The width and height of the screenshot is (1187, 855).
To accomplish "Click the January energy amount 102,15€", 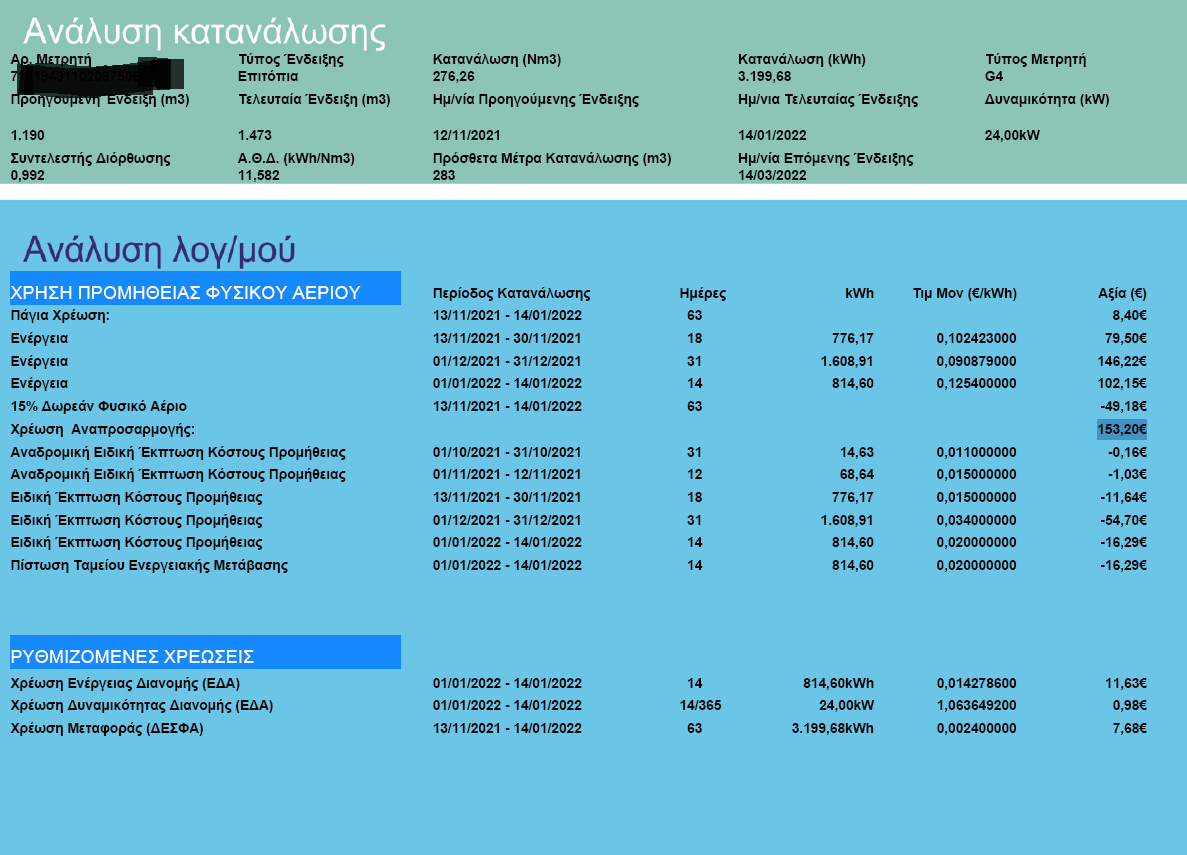I will (1122, 383).
